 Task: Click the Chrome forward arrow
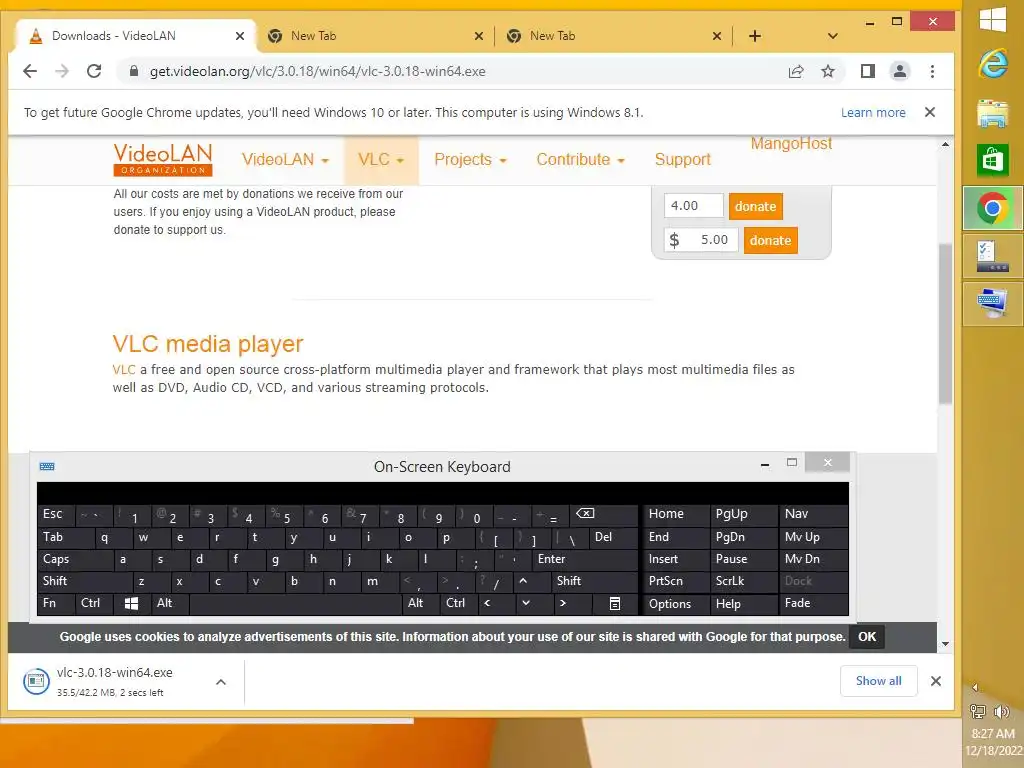(62, 71)
